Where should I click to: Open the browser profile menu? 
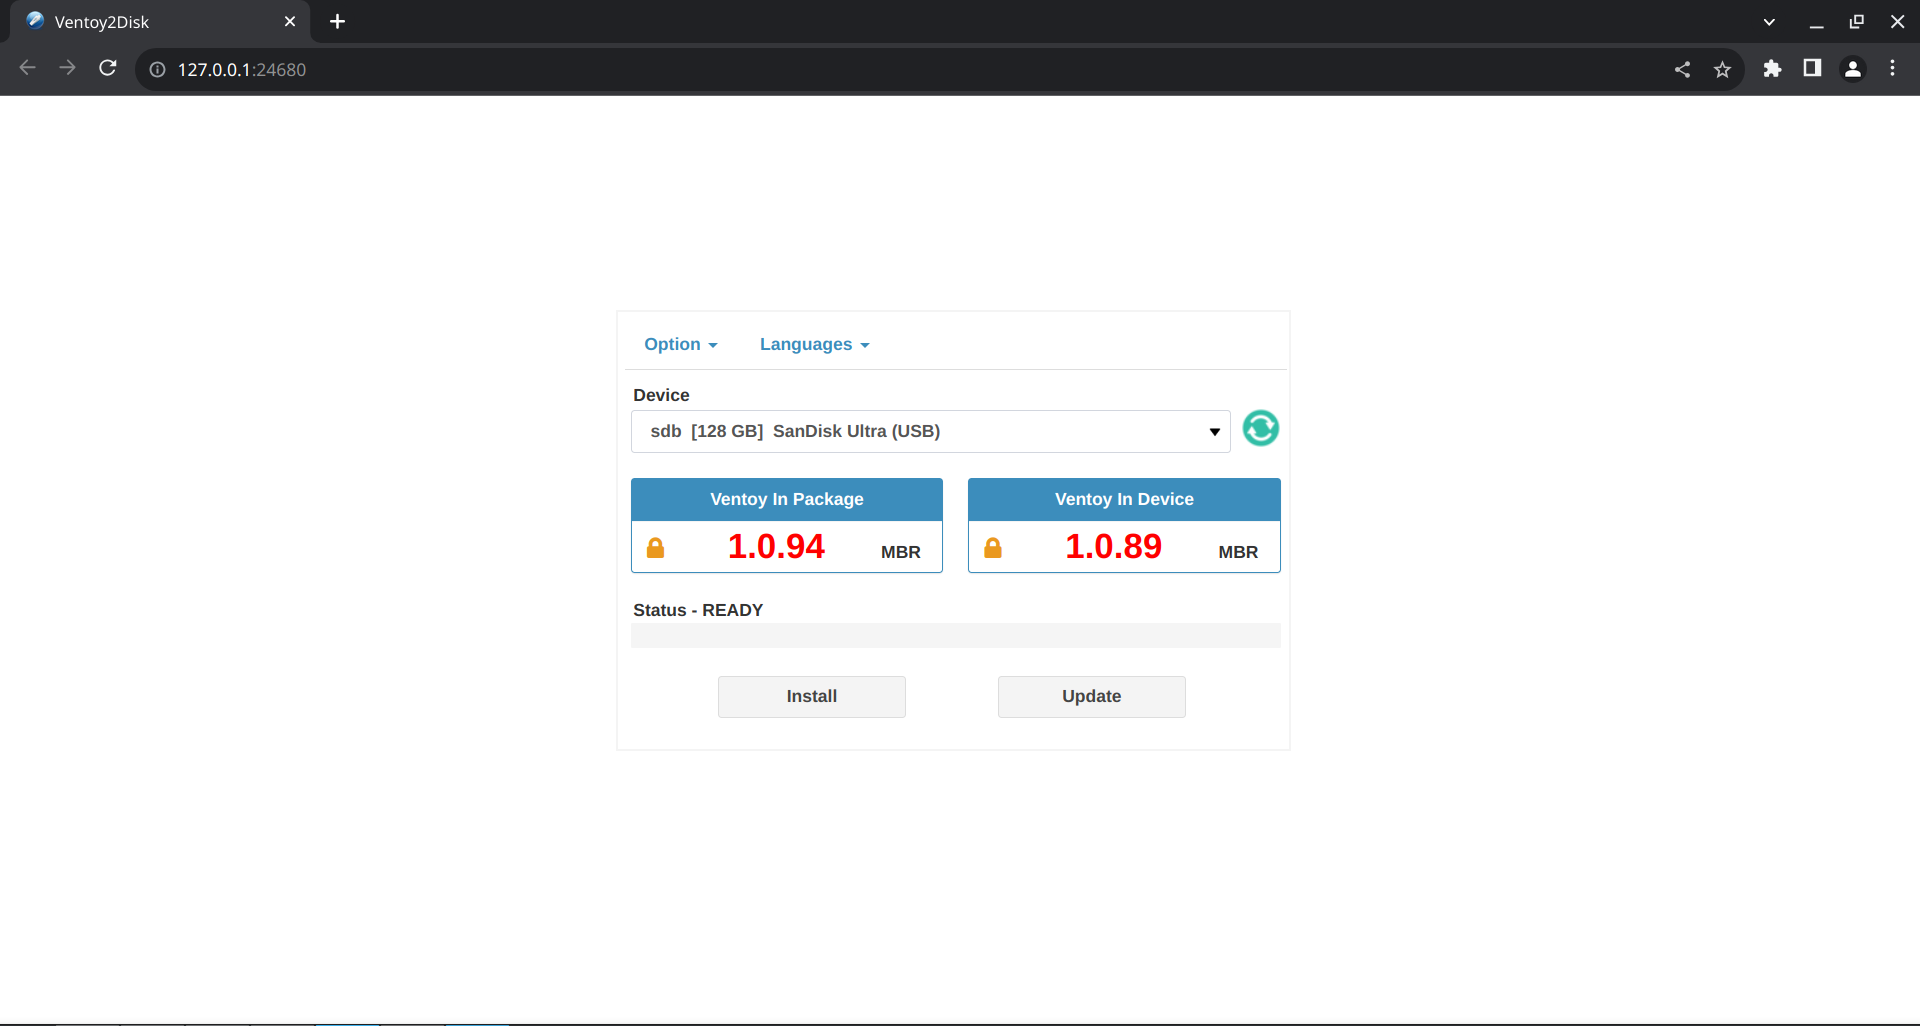pos(1853,68)
